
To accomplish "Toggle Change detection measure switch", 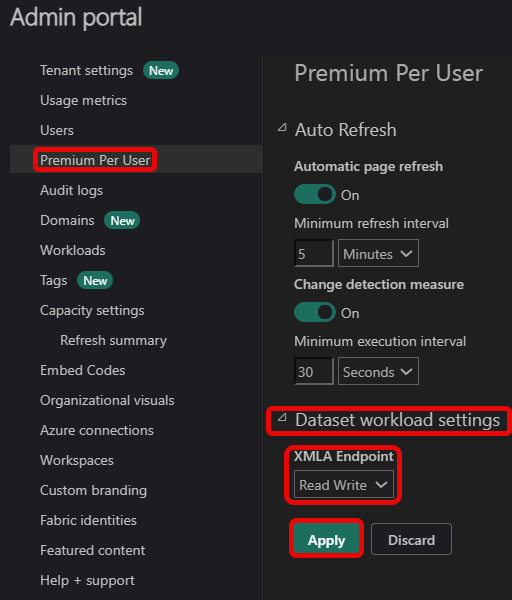I will (x=315, y=312).
